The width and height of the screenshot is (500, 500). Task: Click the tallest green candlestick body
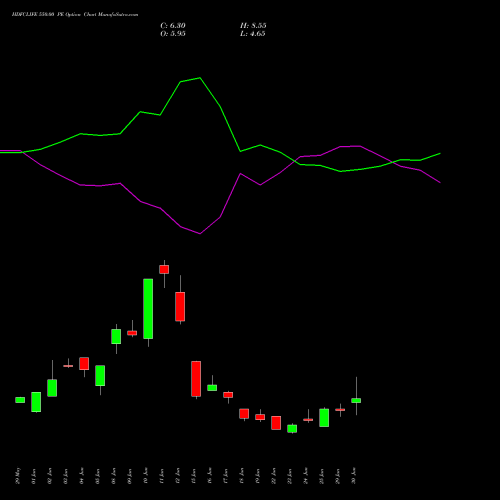pos(148,309)
